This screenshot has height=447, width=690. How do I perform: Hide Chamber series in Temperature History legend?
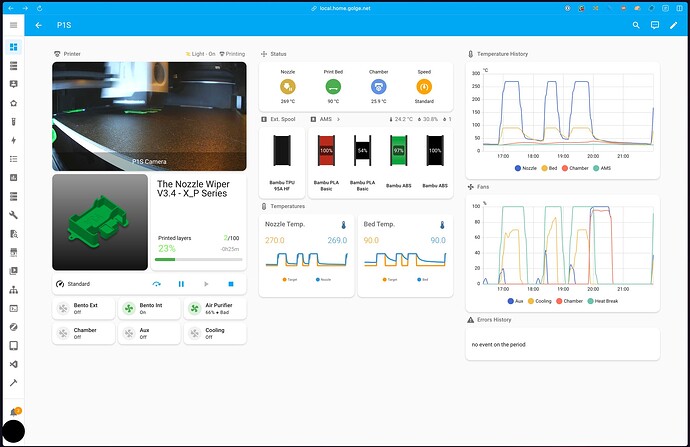(x=575, y=168)
